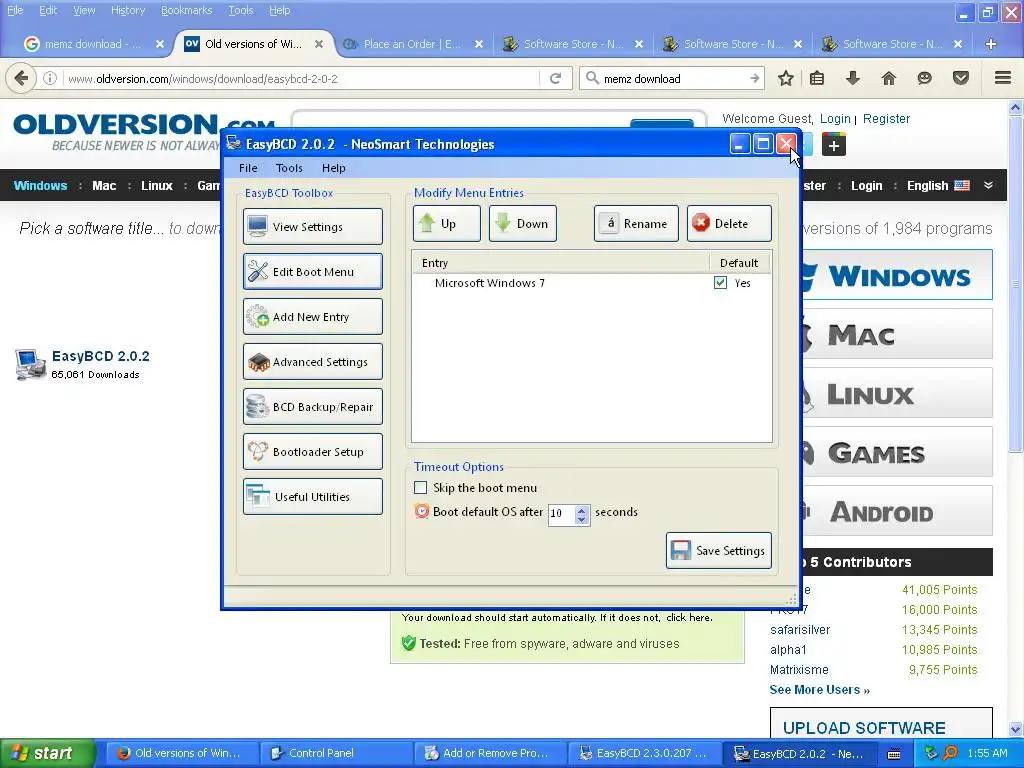
Task: Open Firefox Bookmarks menu
Action: coord(187,10)
